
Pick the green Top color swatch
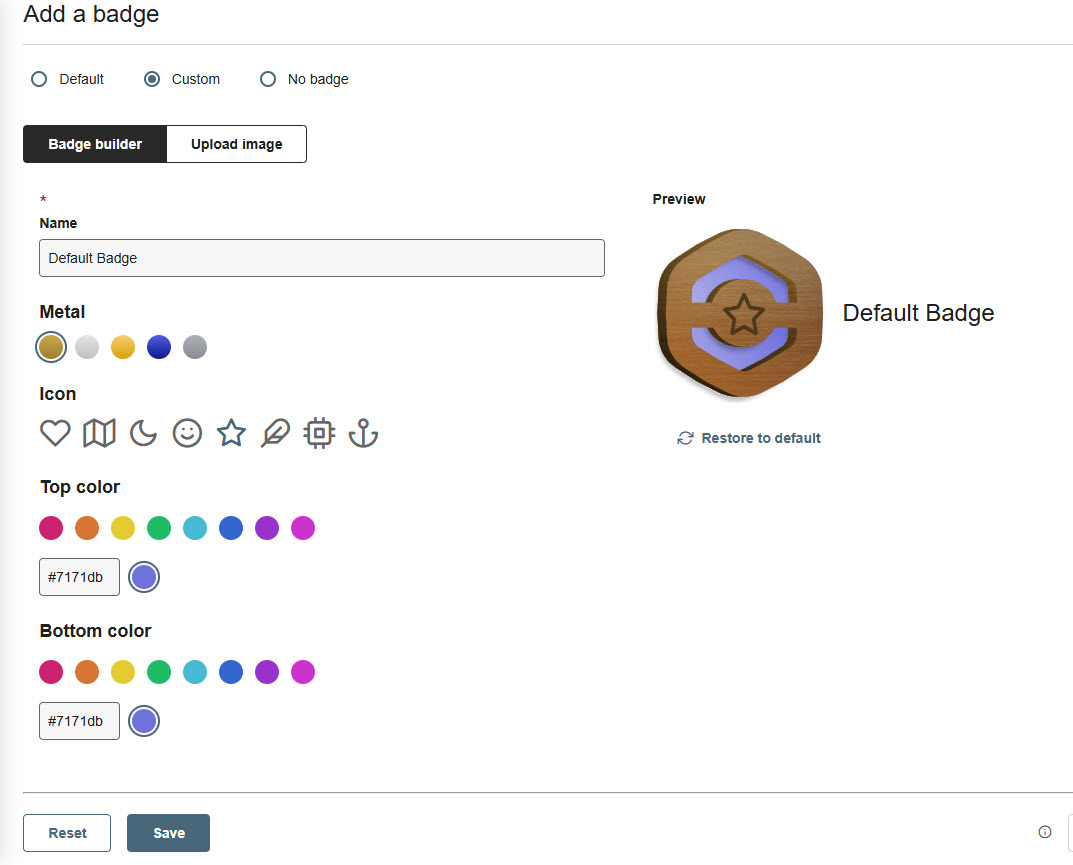[x=159, y=528]
